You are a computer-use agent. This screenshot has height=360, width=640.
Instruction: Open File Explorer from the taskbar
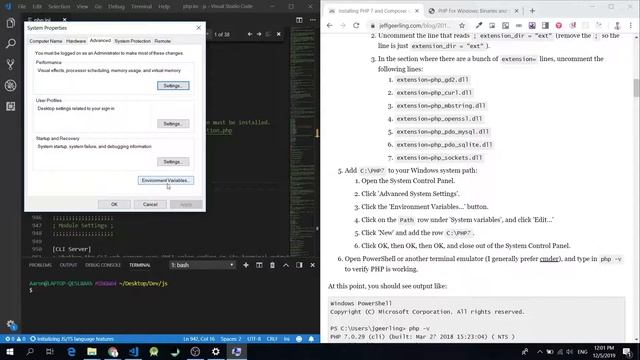point(92,351)
